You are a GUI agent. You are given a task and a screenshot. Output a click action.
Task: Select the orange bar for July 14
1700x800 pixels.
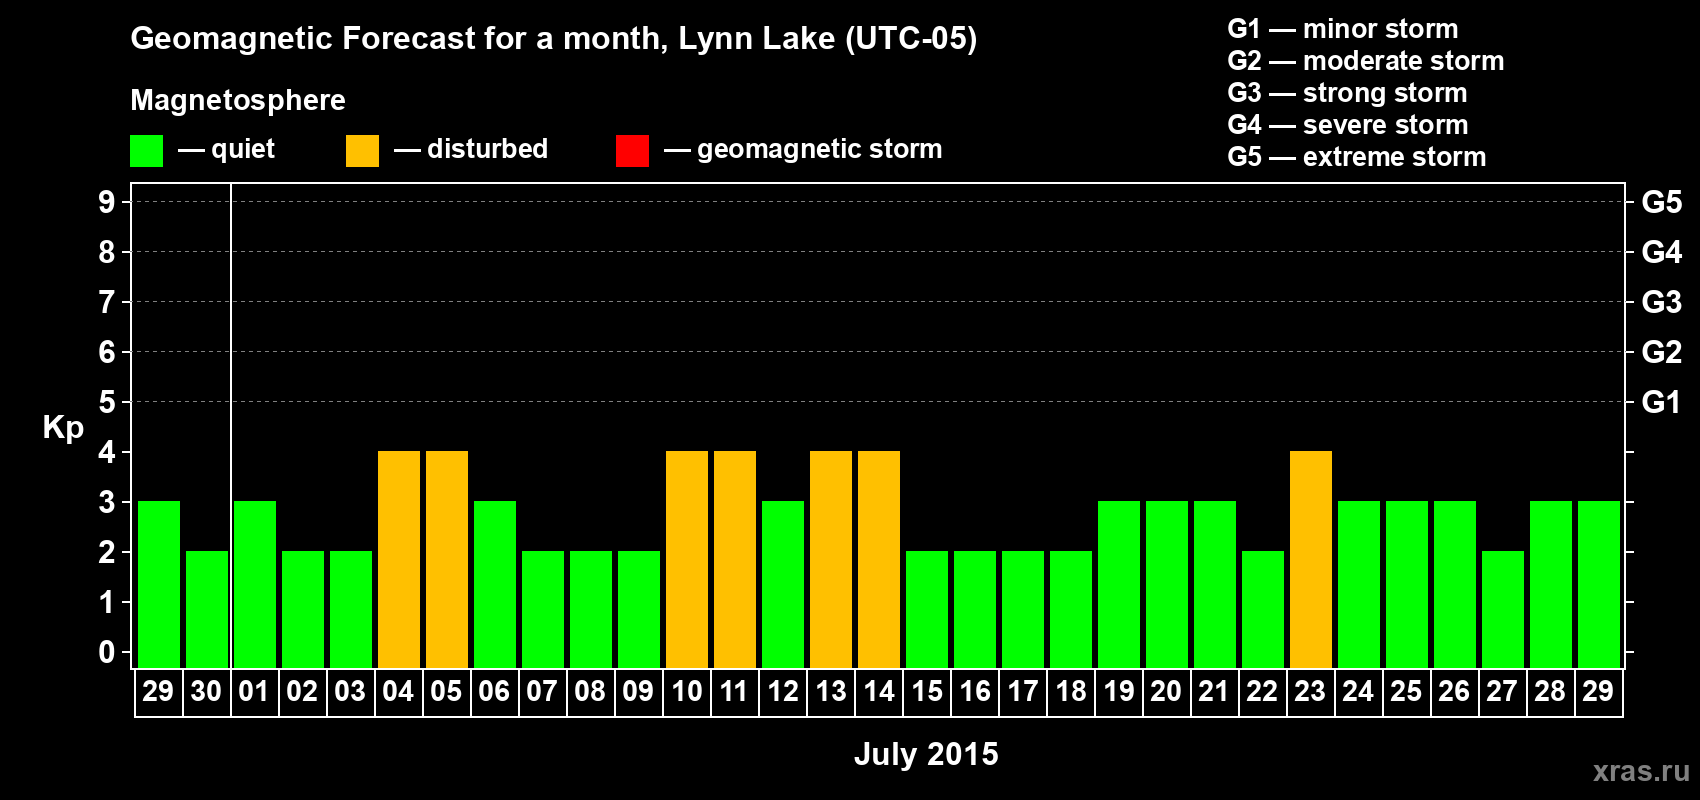pos(879,560)
